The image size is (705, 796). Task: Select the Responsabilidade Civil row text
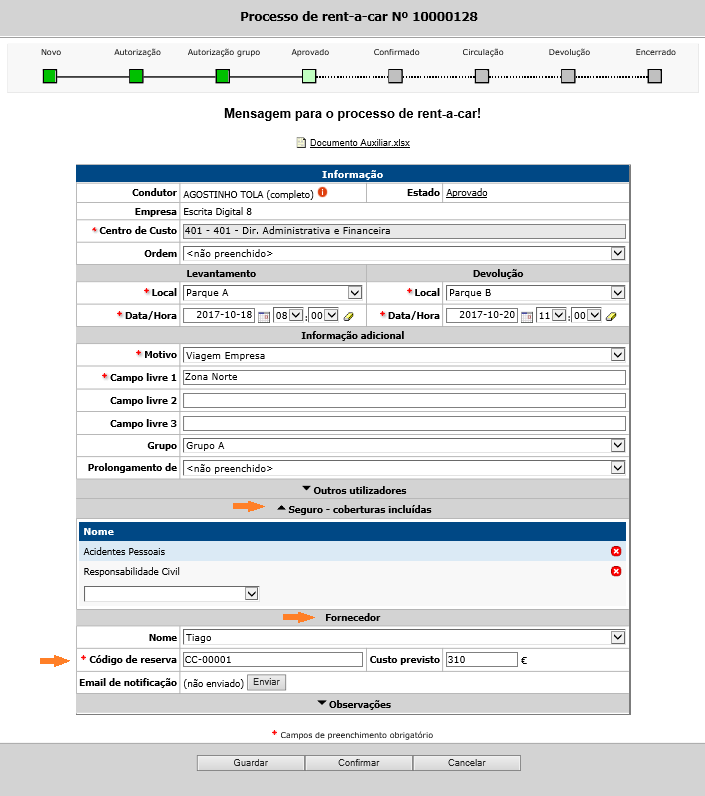pos(131,572)
